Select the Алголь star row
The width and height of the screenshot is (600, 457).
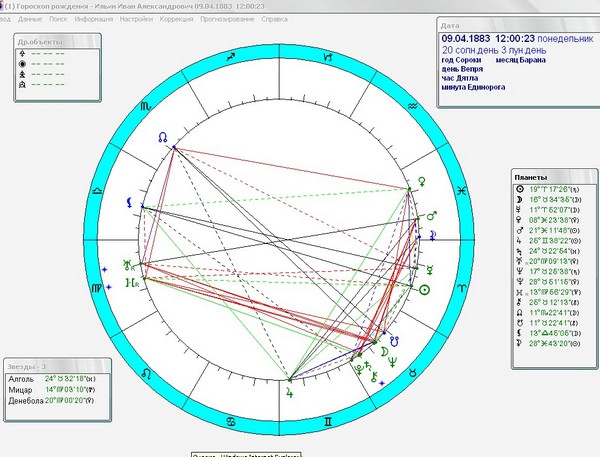[52, 379]
